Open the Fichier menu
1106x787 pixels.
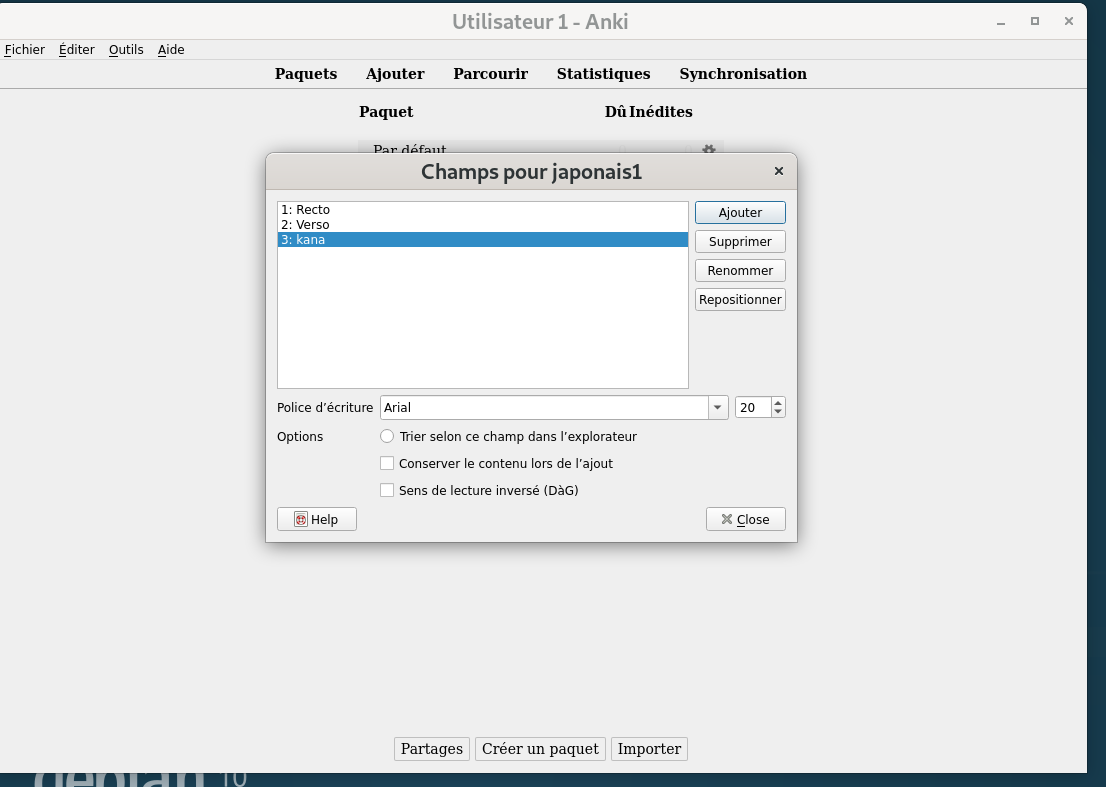(25, 50)
